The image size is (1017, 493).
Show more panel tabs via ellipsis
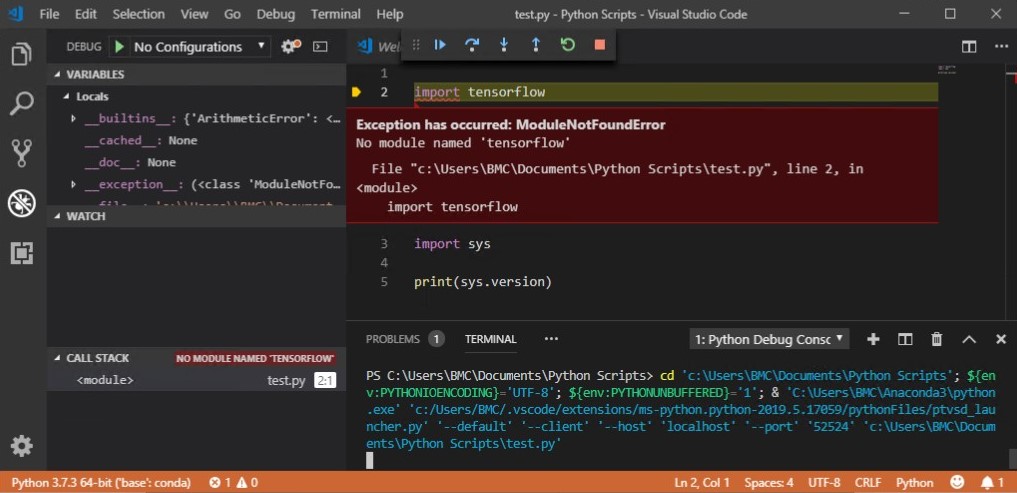tap(551, 339)
